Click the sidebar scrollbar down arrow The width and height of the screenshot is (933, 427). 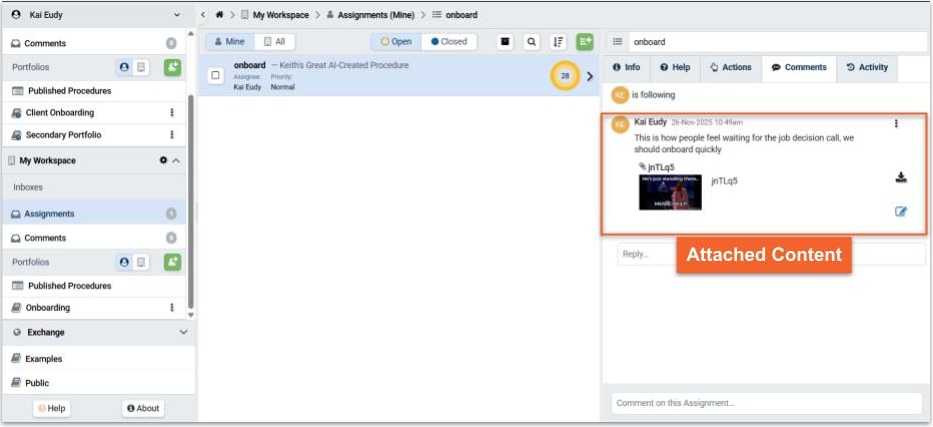click(190, 315)
